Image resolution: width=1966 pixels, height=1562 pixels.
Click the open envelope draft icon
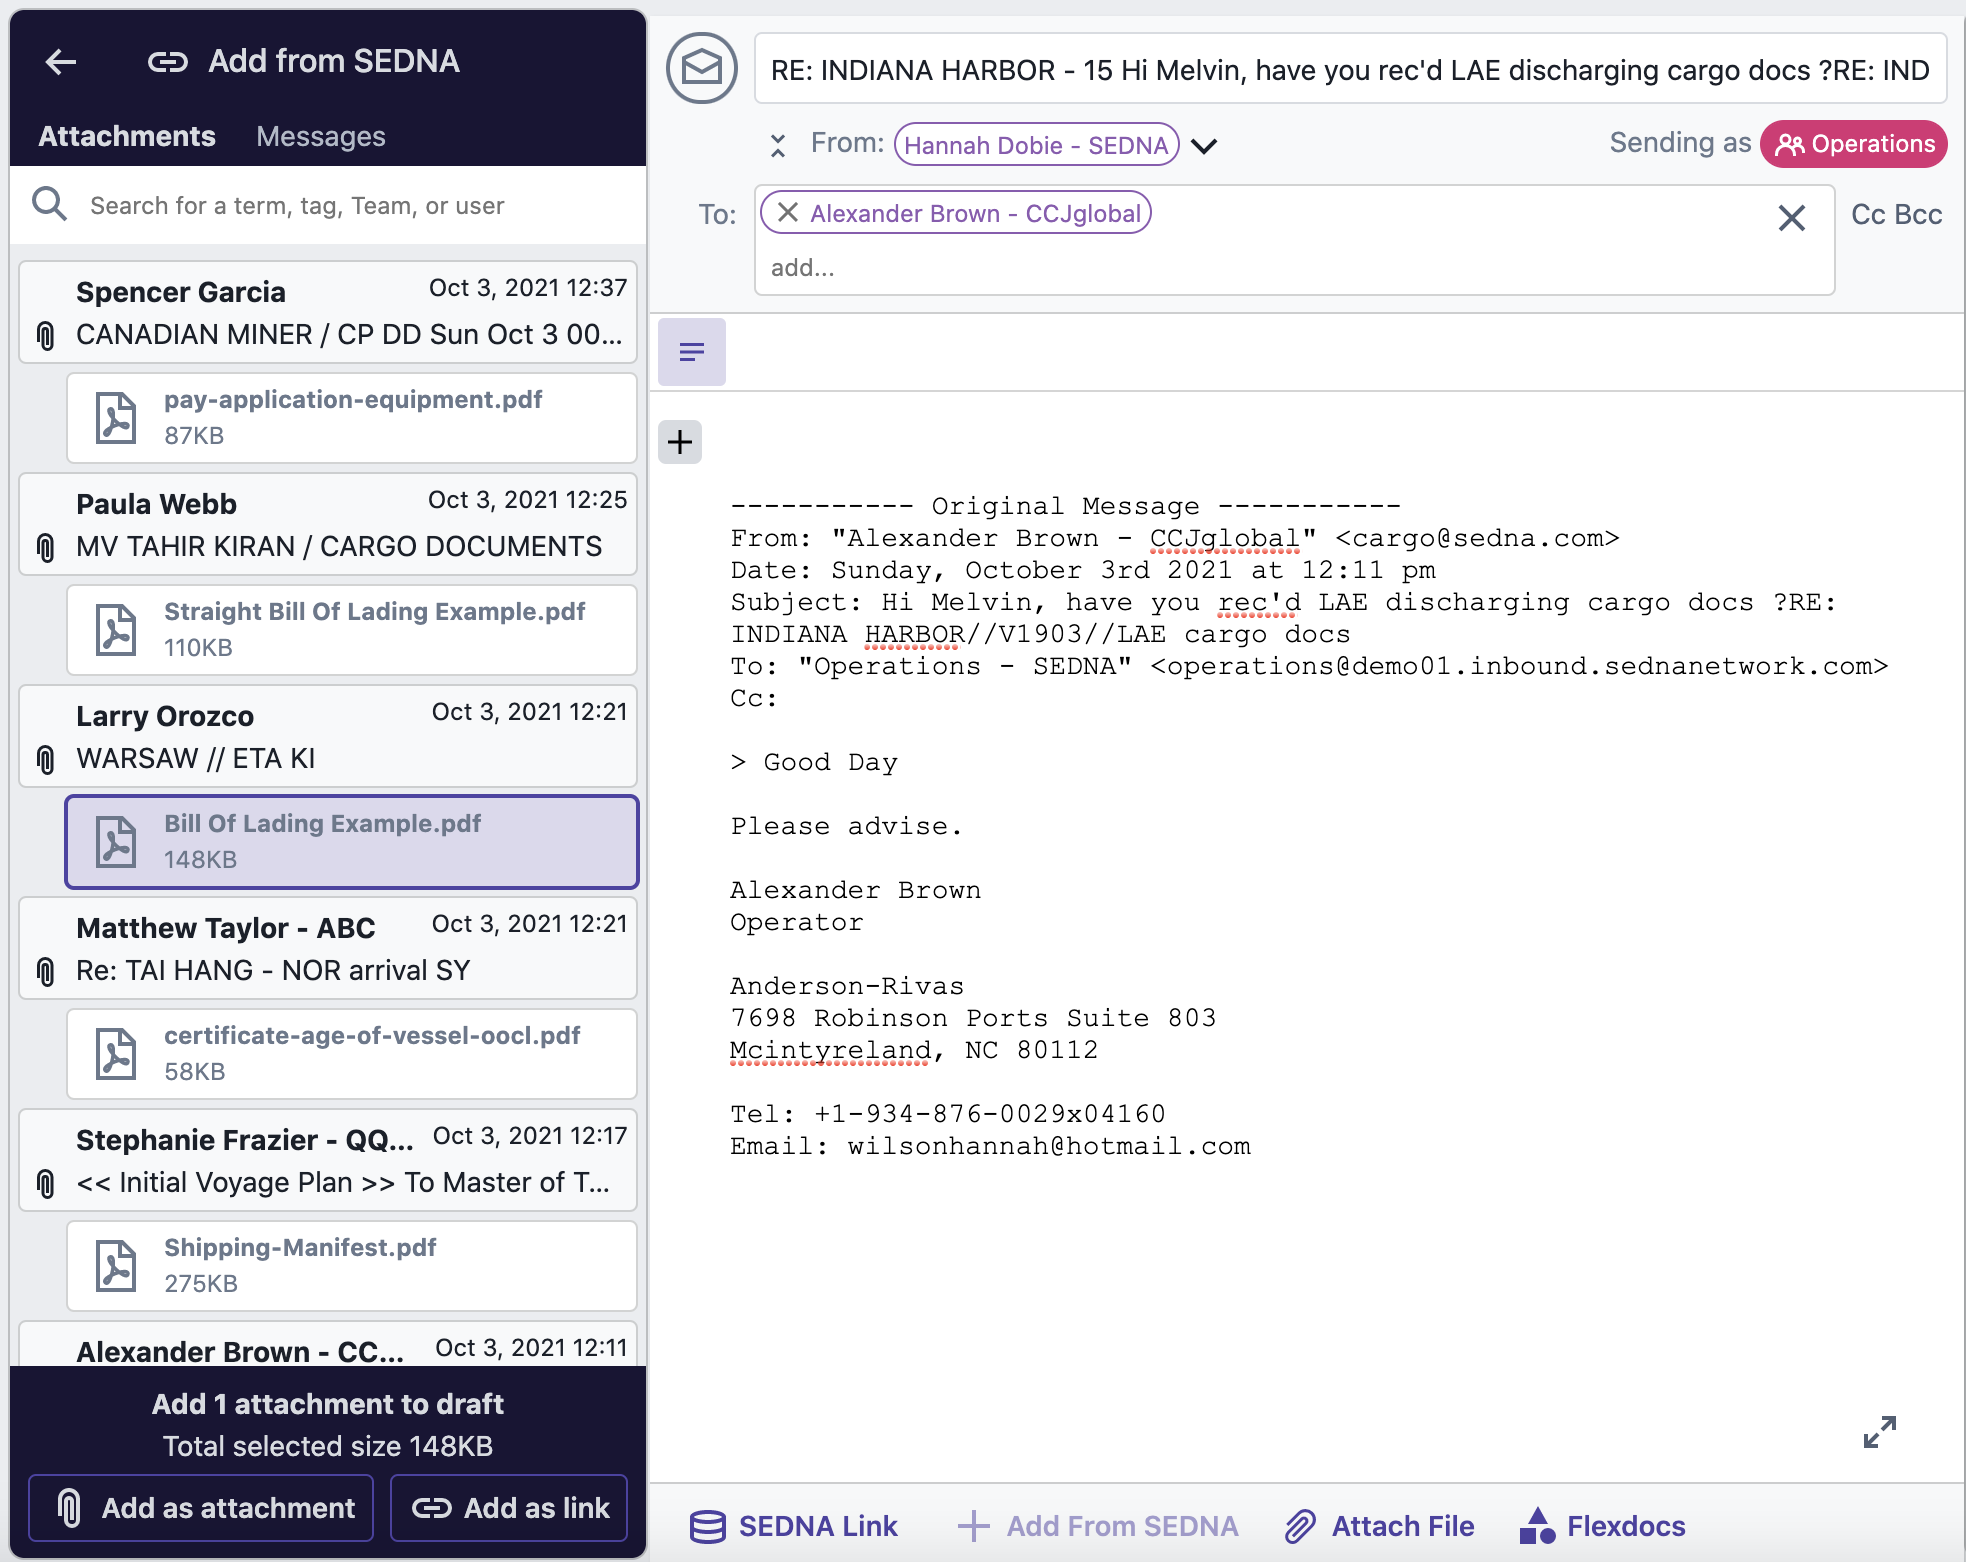click(702, 68)
